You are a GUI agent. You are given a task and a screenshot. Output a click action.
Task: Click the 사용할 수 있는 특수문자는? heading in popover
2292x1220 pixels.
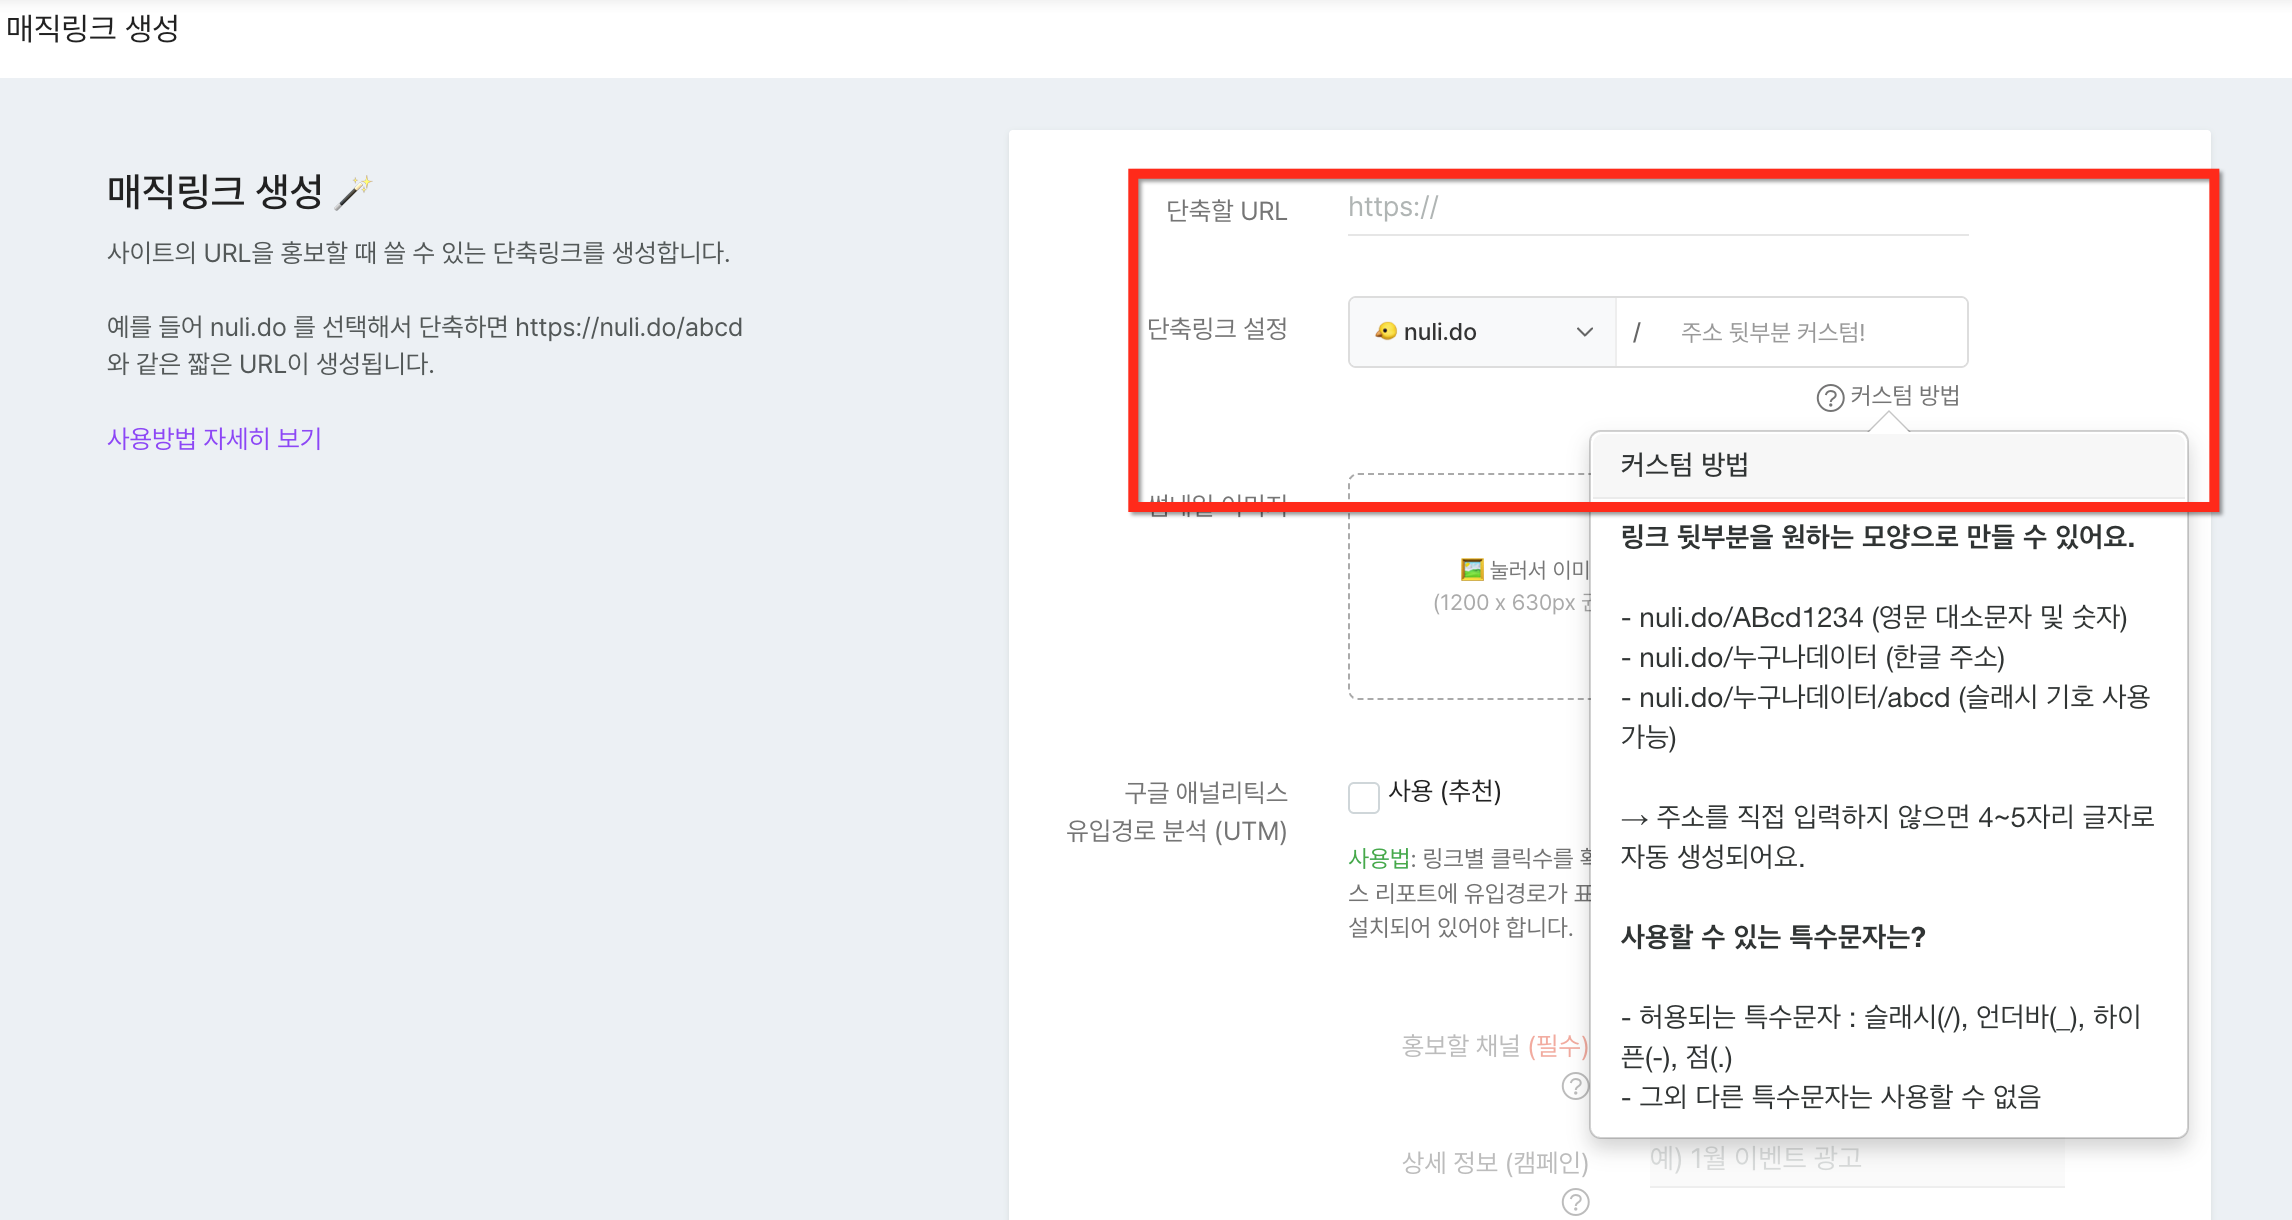(x=1772, y=937)
